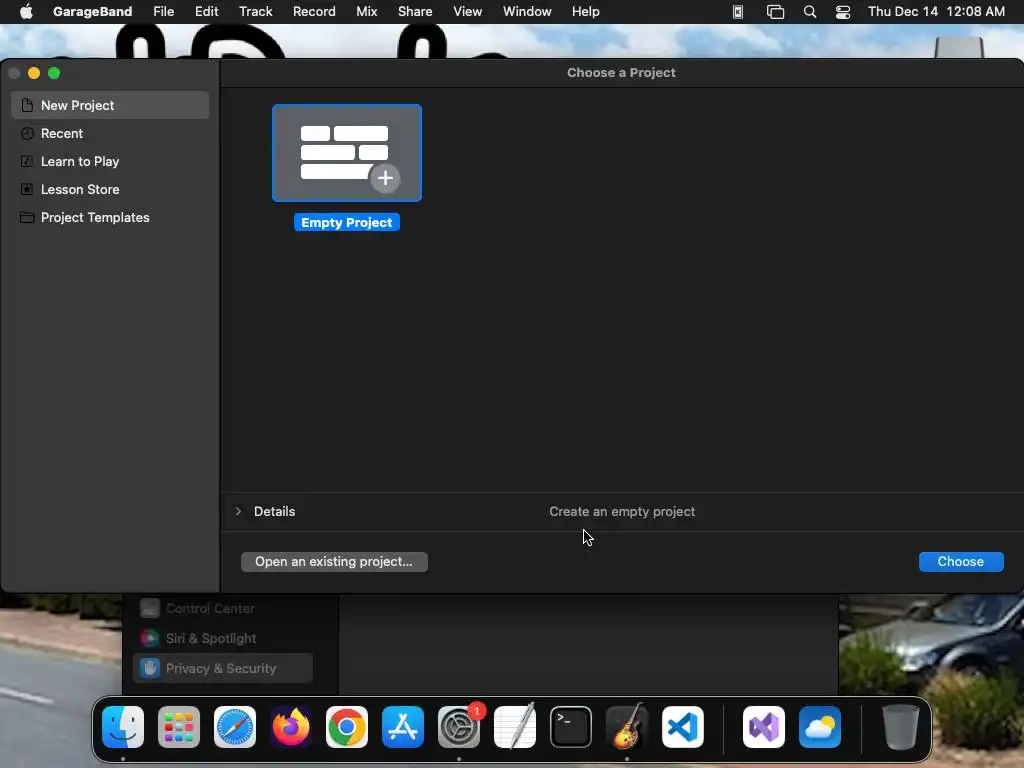1024x768 pixels.
Task: Select Control Center in System Settings window
Action: point(223,608)
